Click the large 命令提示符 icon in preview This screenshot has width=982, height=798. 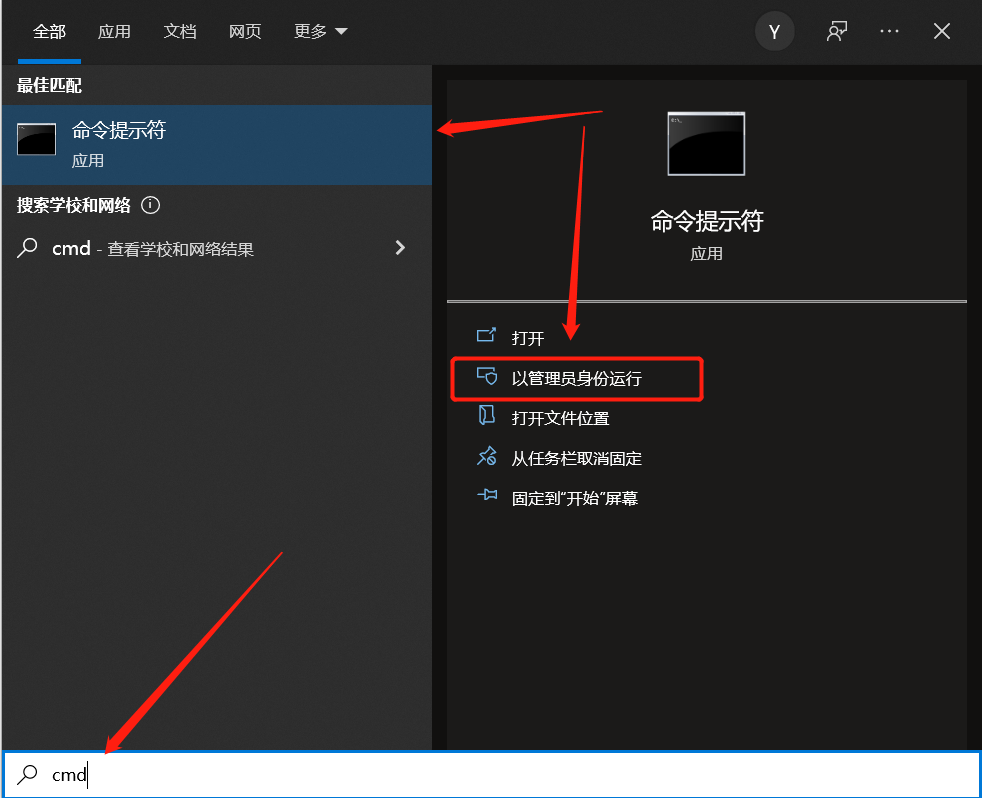pyautogui.click(x=706, y=145)
